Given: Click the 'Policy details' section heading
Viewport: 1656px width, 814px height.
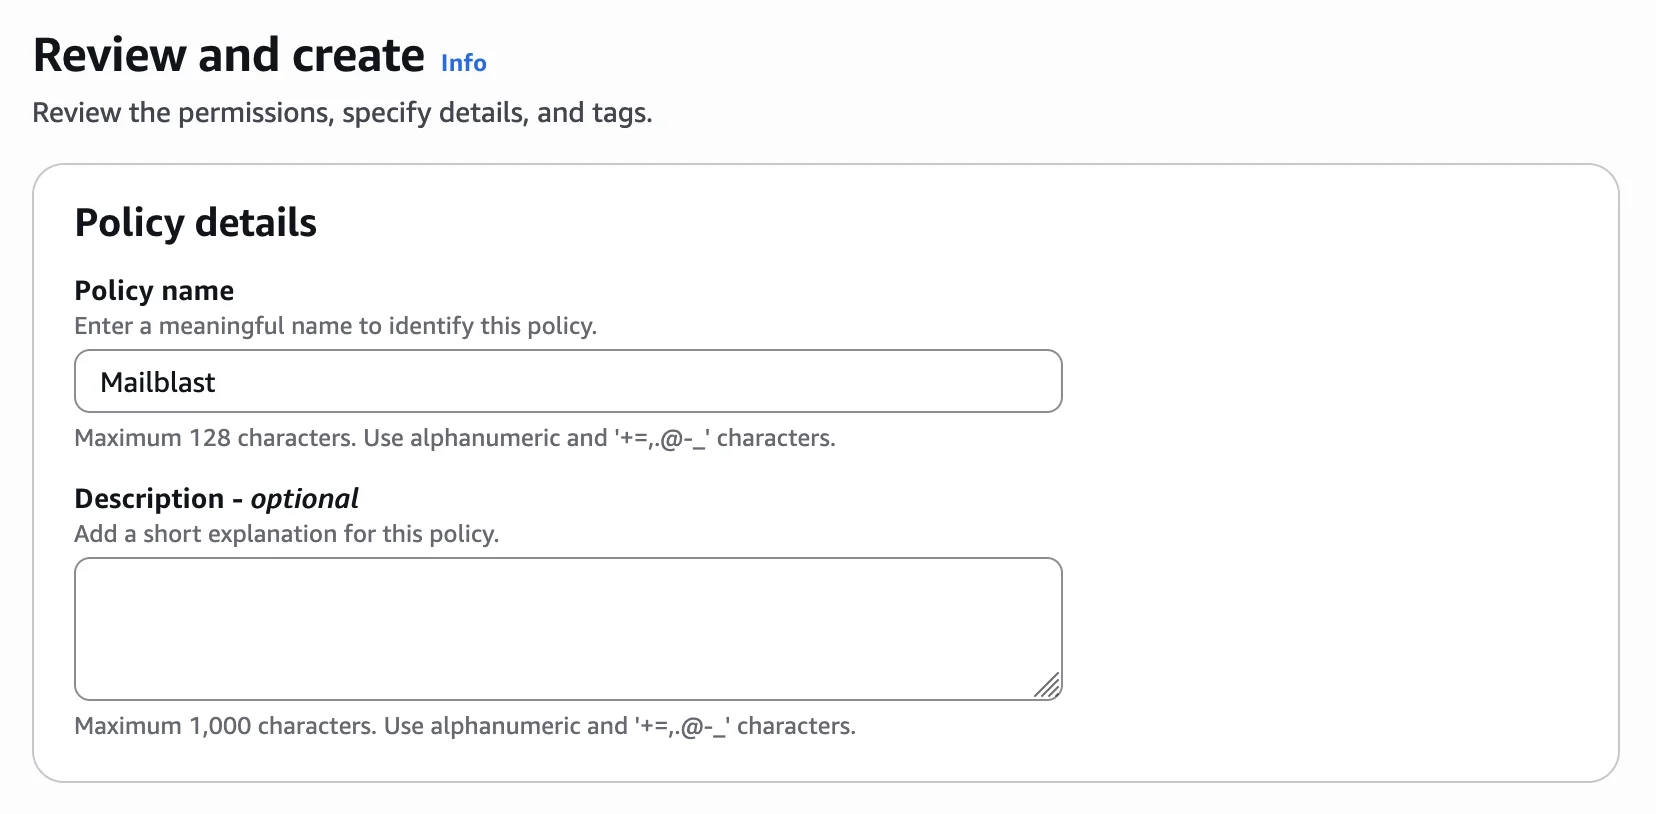Looking at the screenshot, I should [x=196, y=222].
